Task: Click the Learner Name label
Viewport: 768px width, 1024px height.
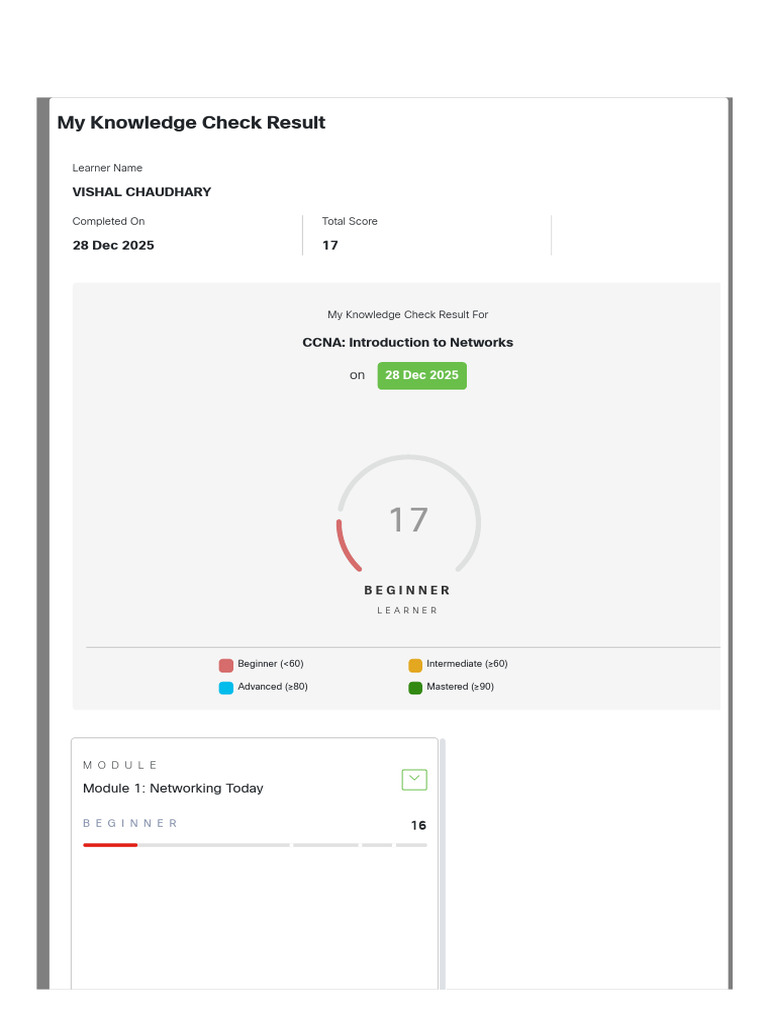Action: [107, 168]
